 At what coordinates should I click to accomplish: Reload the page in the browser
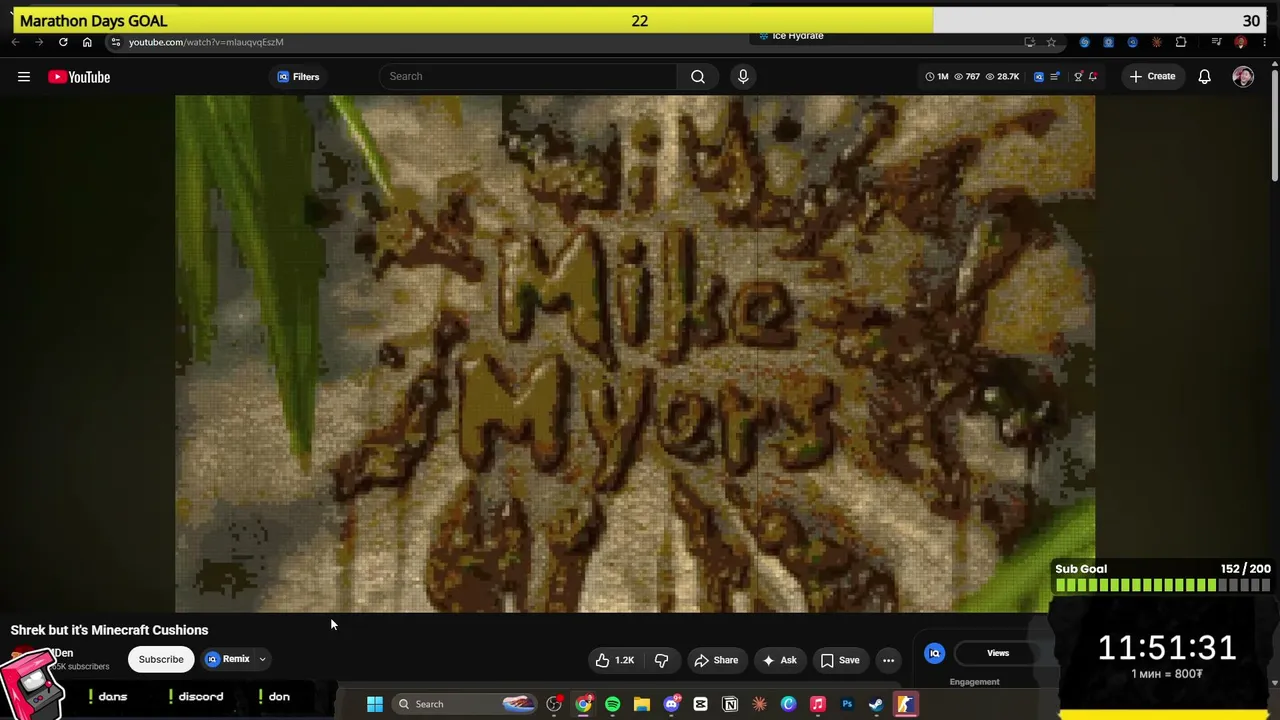[x=63, y=42]
